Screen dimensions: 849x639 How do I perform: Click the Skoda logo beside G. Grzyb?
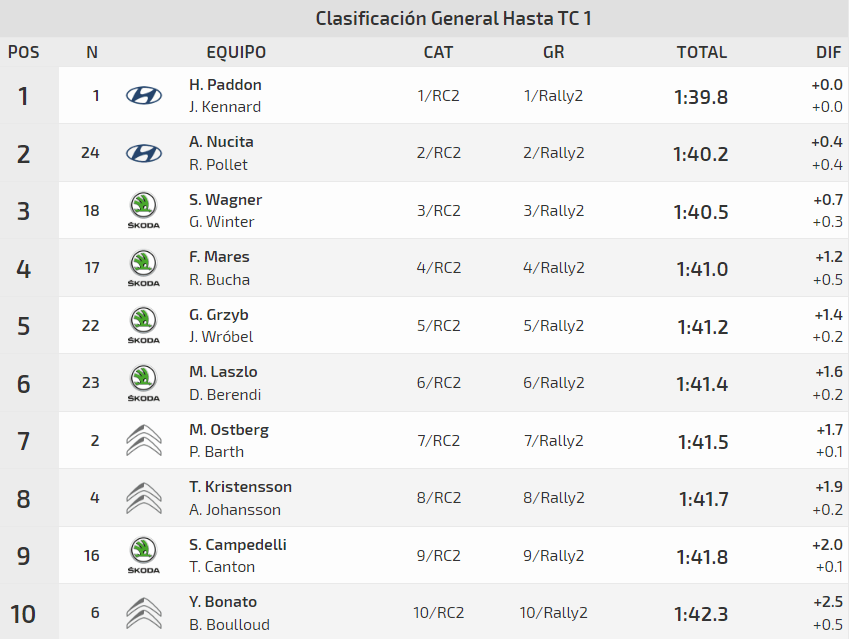pos(143,326)
